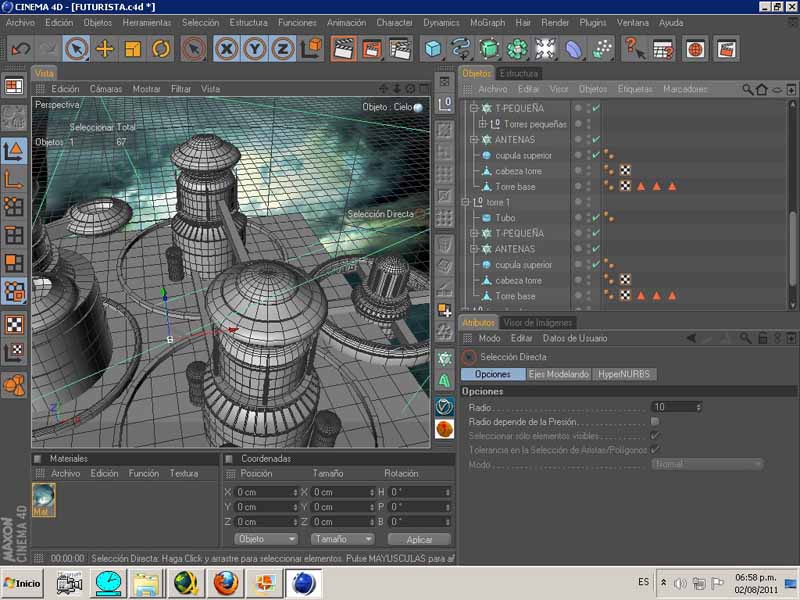
Task: Click the green Array modeling icon
Action: [x=517, y=49]
